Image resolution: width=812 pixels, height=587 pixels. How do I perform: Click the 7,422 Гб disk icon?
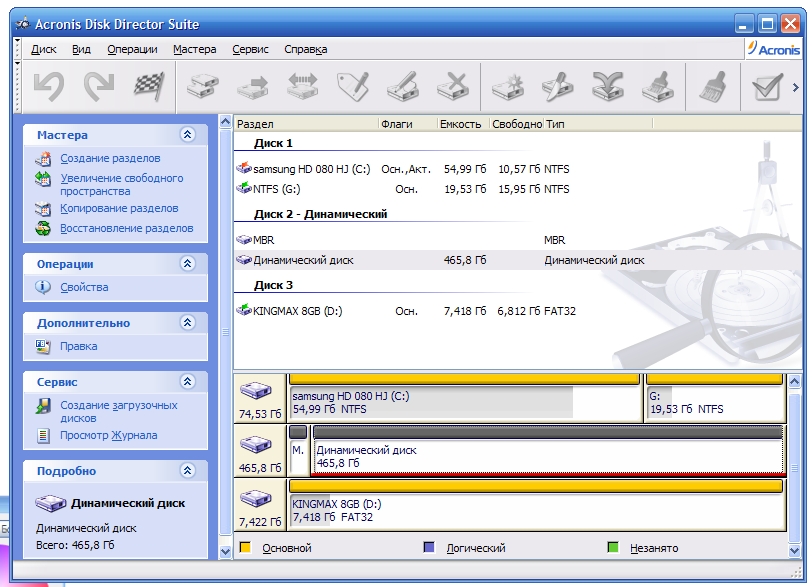pyautogui.click(x=255, y=498)
